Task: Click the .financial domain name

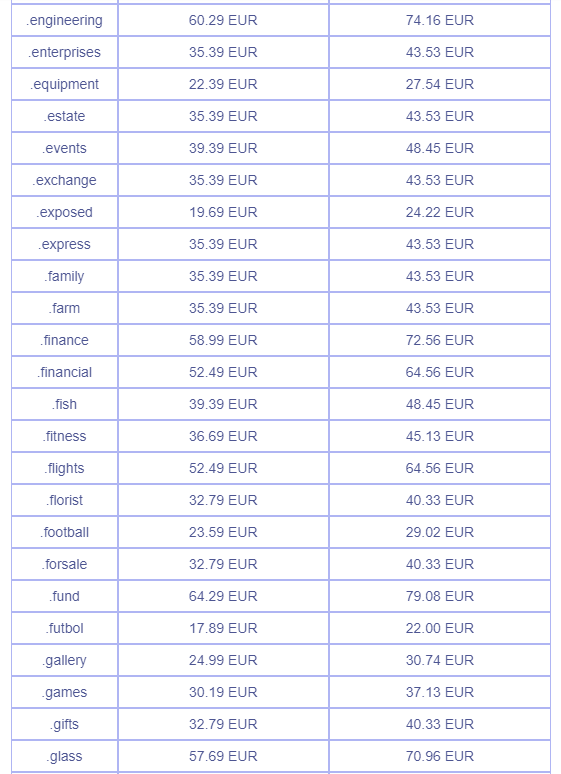Action: click(65, 372)
